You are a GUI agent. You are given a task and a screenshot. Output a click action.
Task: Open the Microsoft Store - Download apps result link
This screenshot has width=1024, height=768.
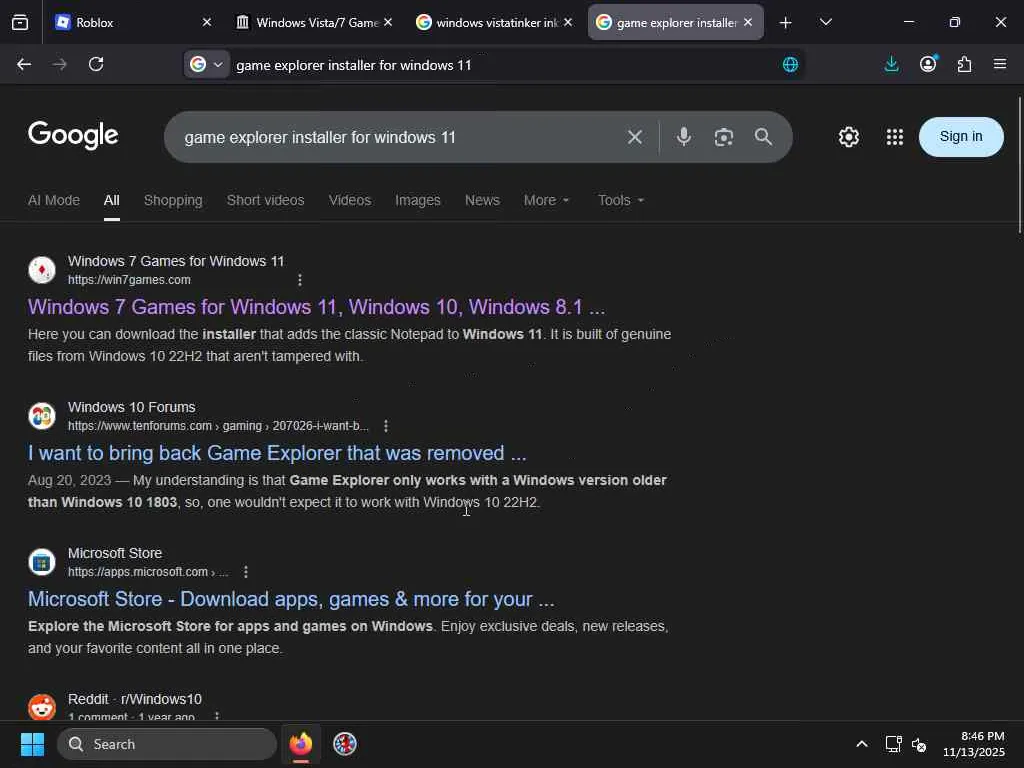click(x=291, y=600)
